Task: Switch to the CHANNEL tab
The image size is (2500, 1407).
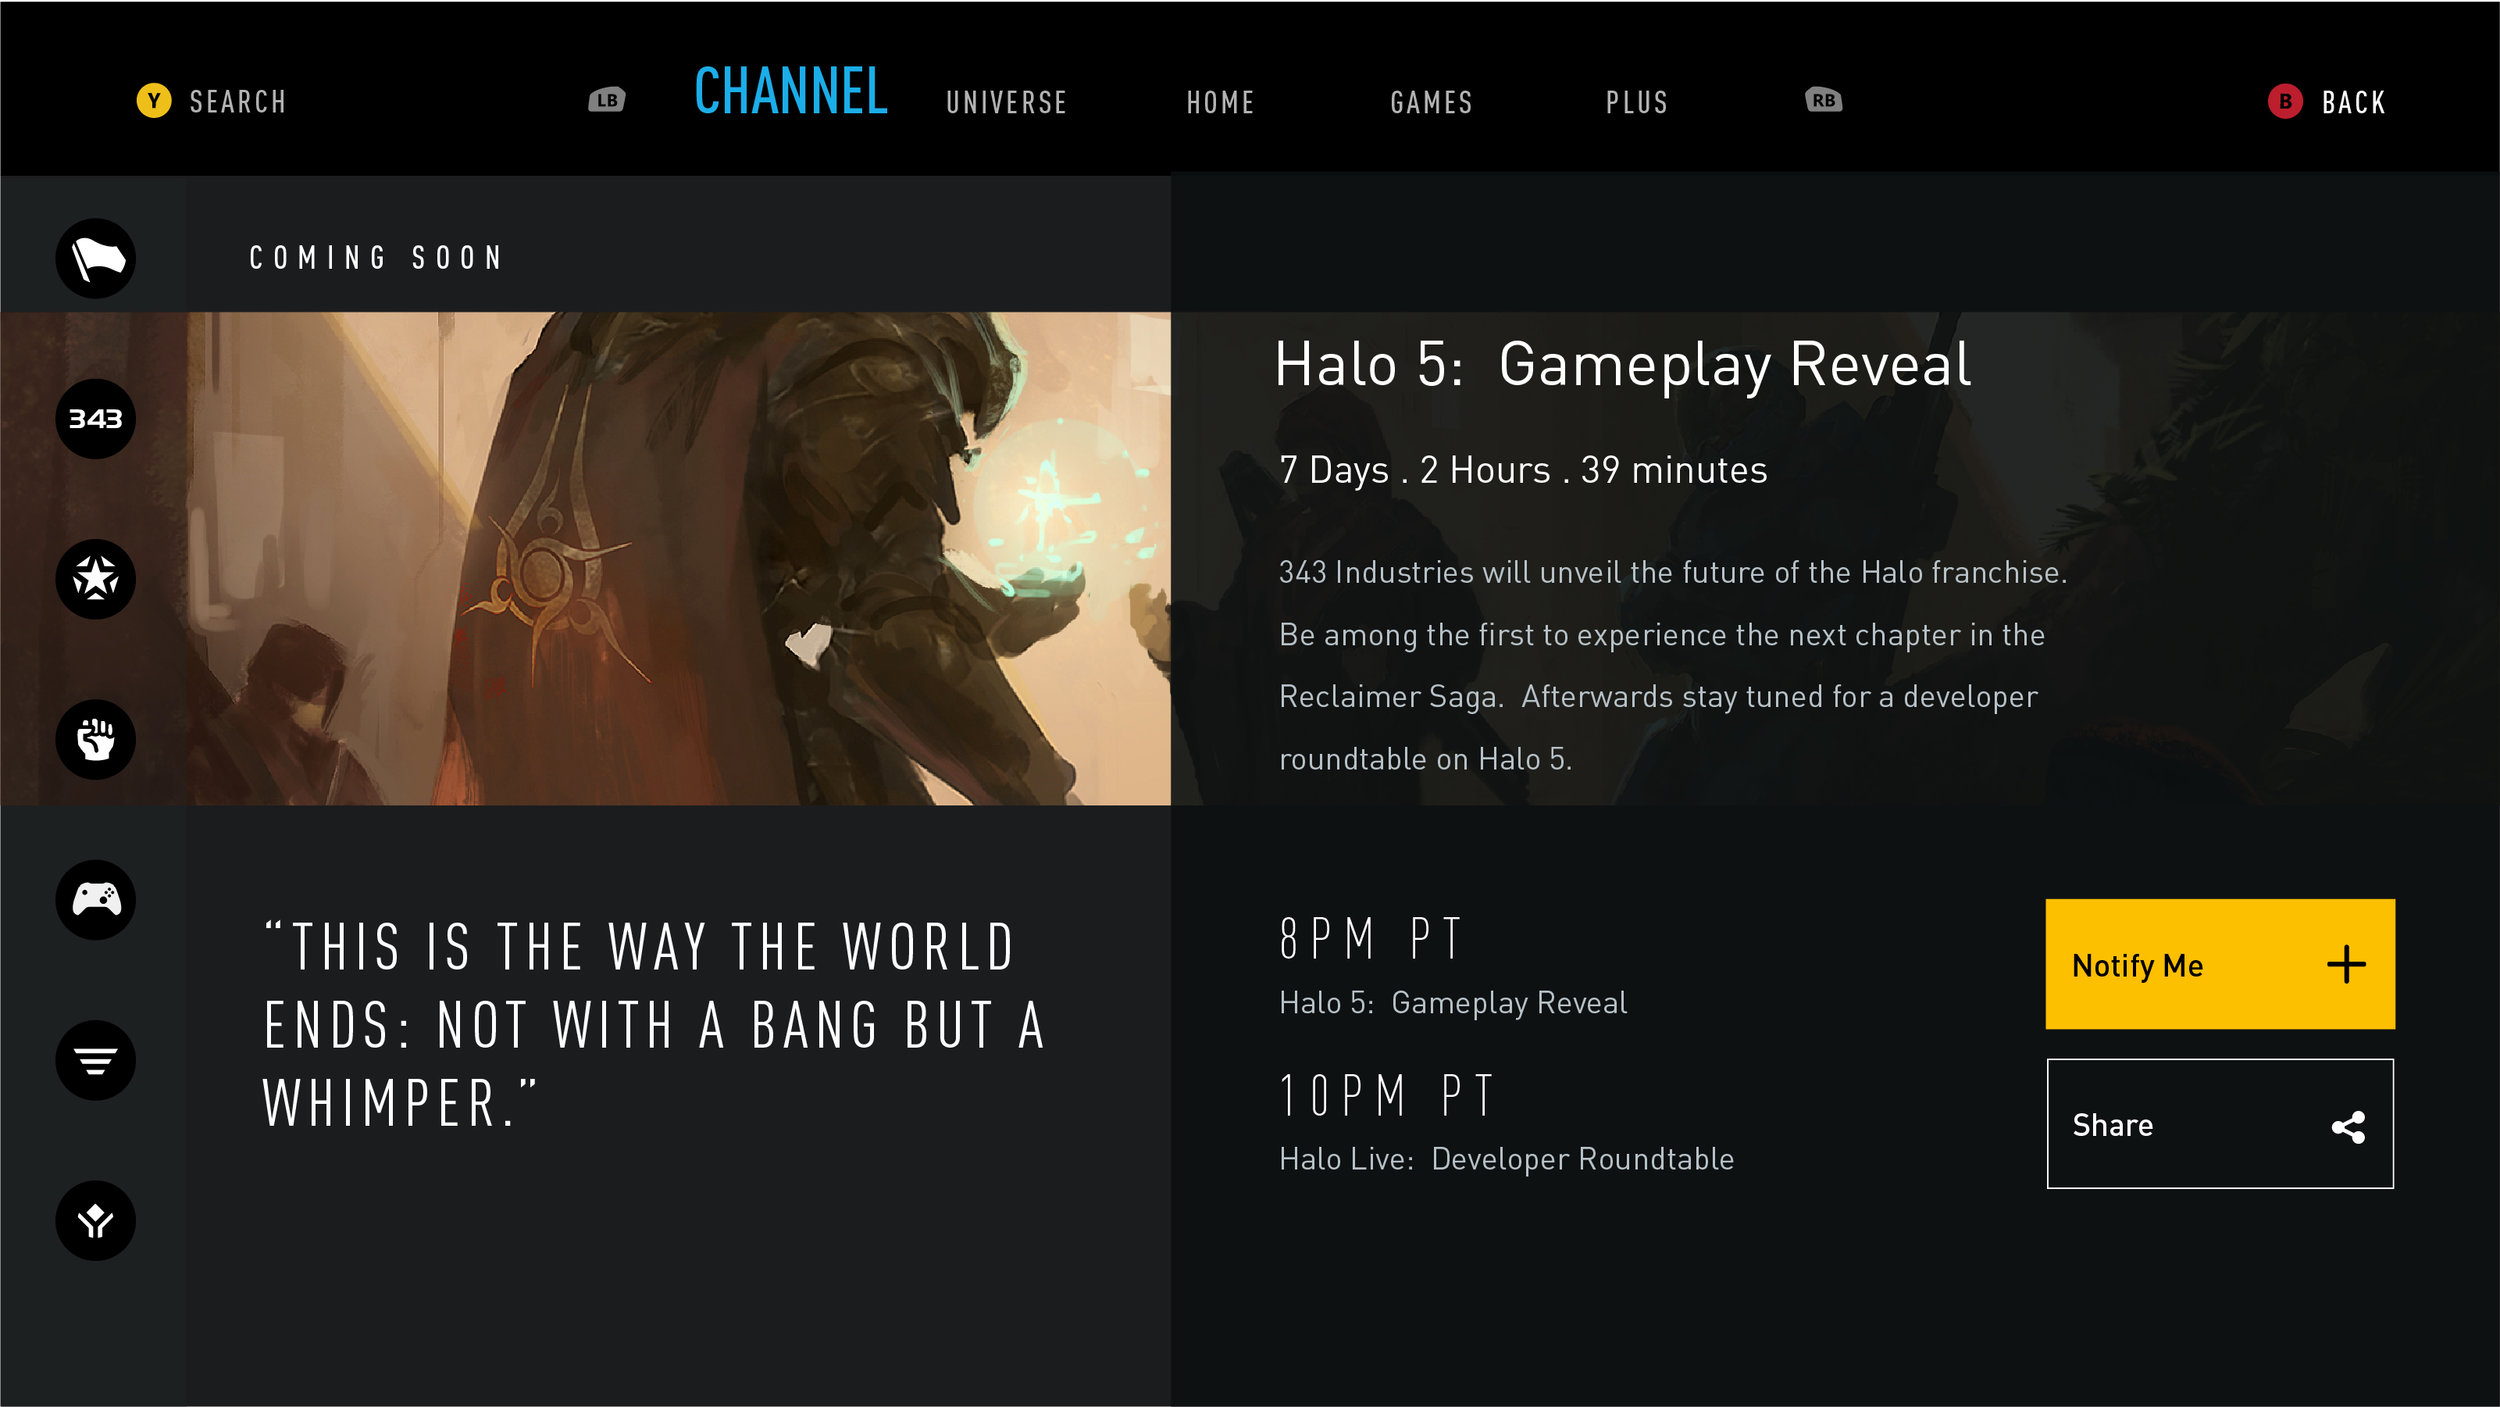Action: tap(791, 92)
